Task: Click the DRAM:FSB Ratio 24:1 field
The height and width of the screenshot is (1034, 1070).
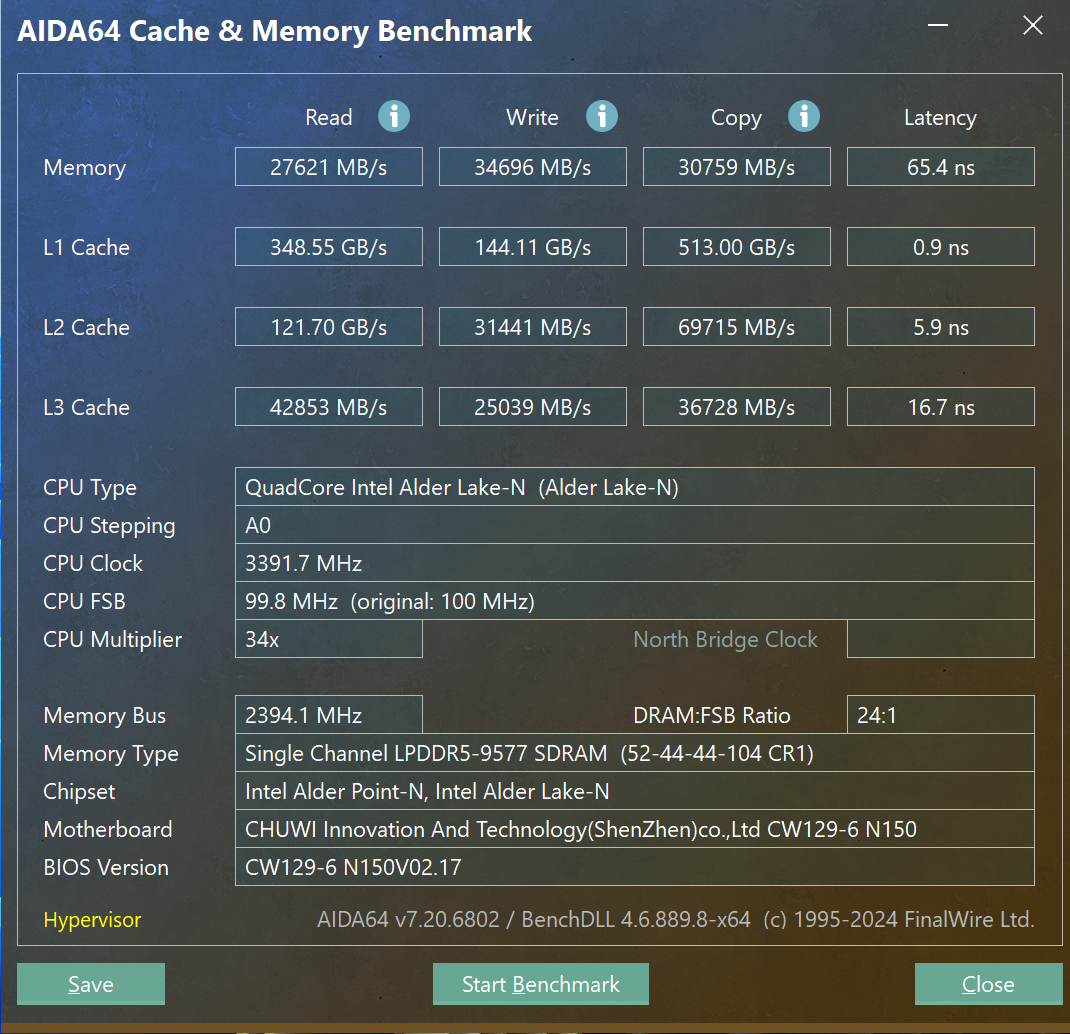Action: [940, 715]
